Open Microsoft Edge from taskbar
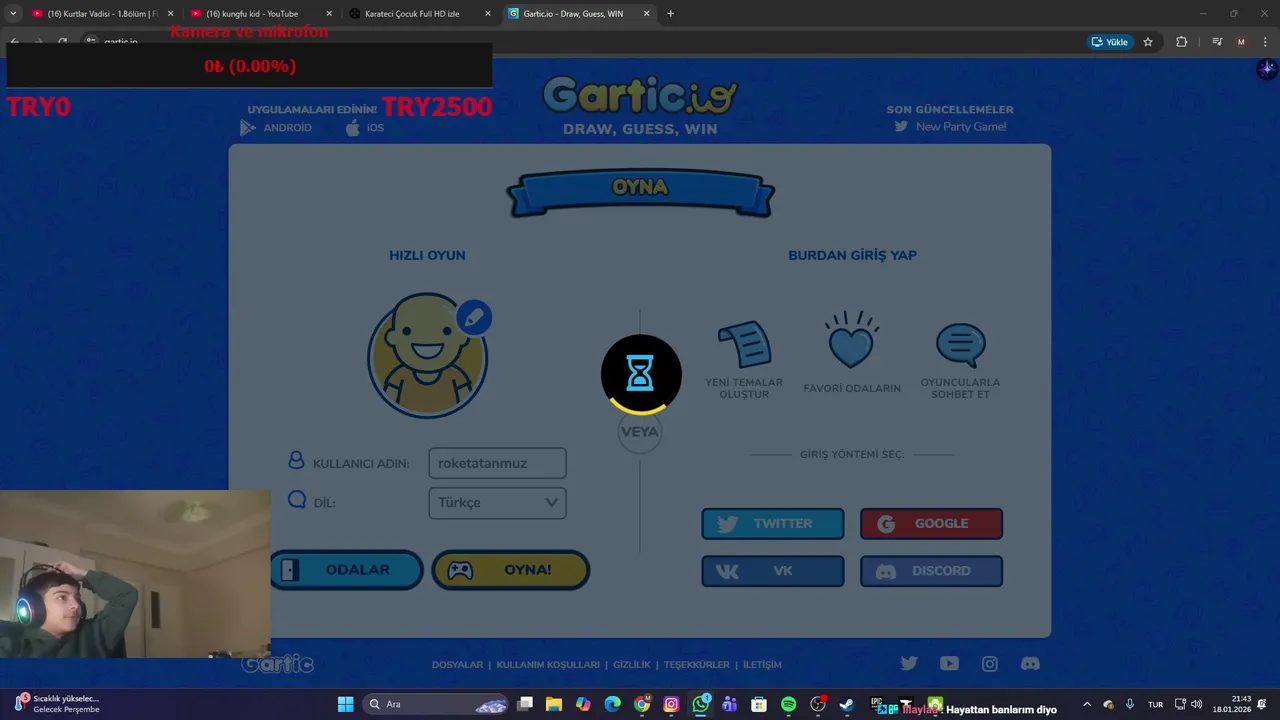The height and width of the screenshot is (720, 1280). tap(612, 705)
